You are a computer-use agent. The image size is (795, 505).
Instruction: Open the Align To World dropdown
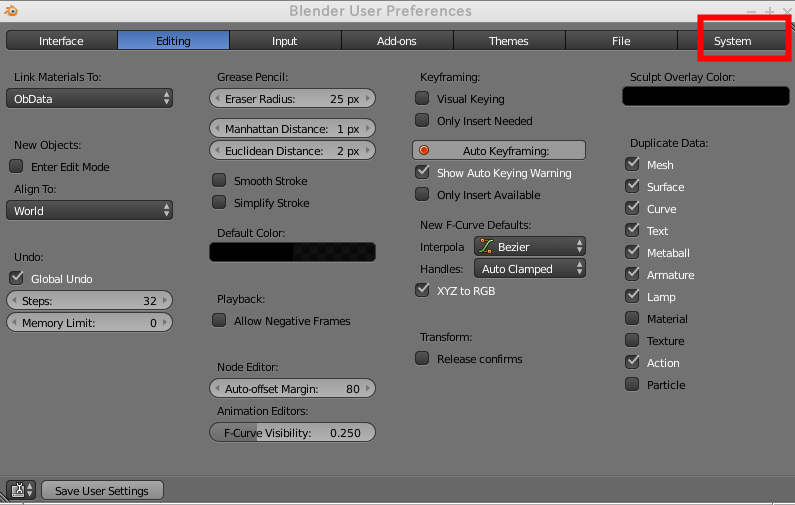89,210
